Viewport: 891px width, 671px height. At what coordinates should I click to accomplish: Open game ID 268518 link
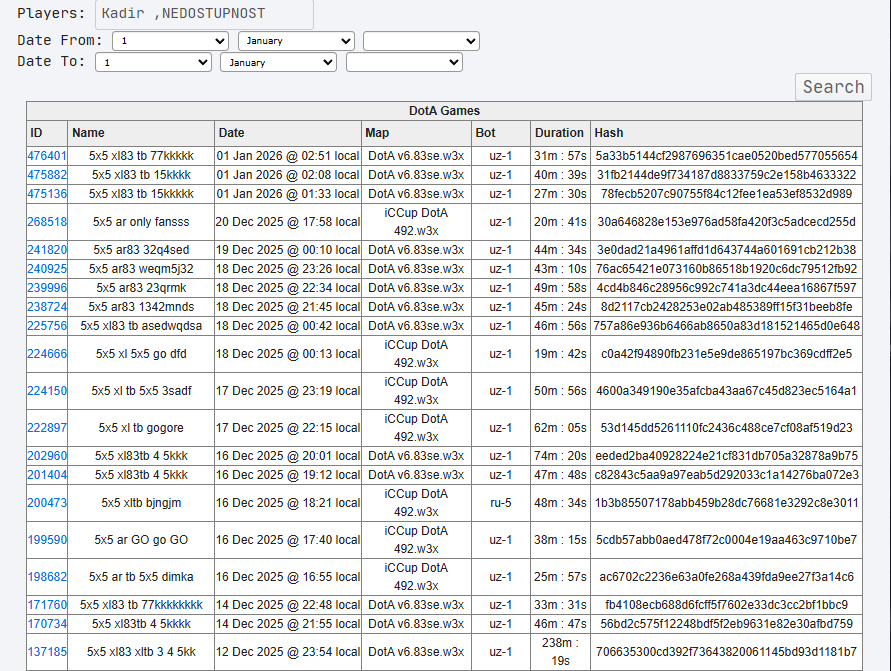pos(47,222)
